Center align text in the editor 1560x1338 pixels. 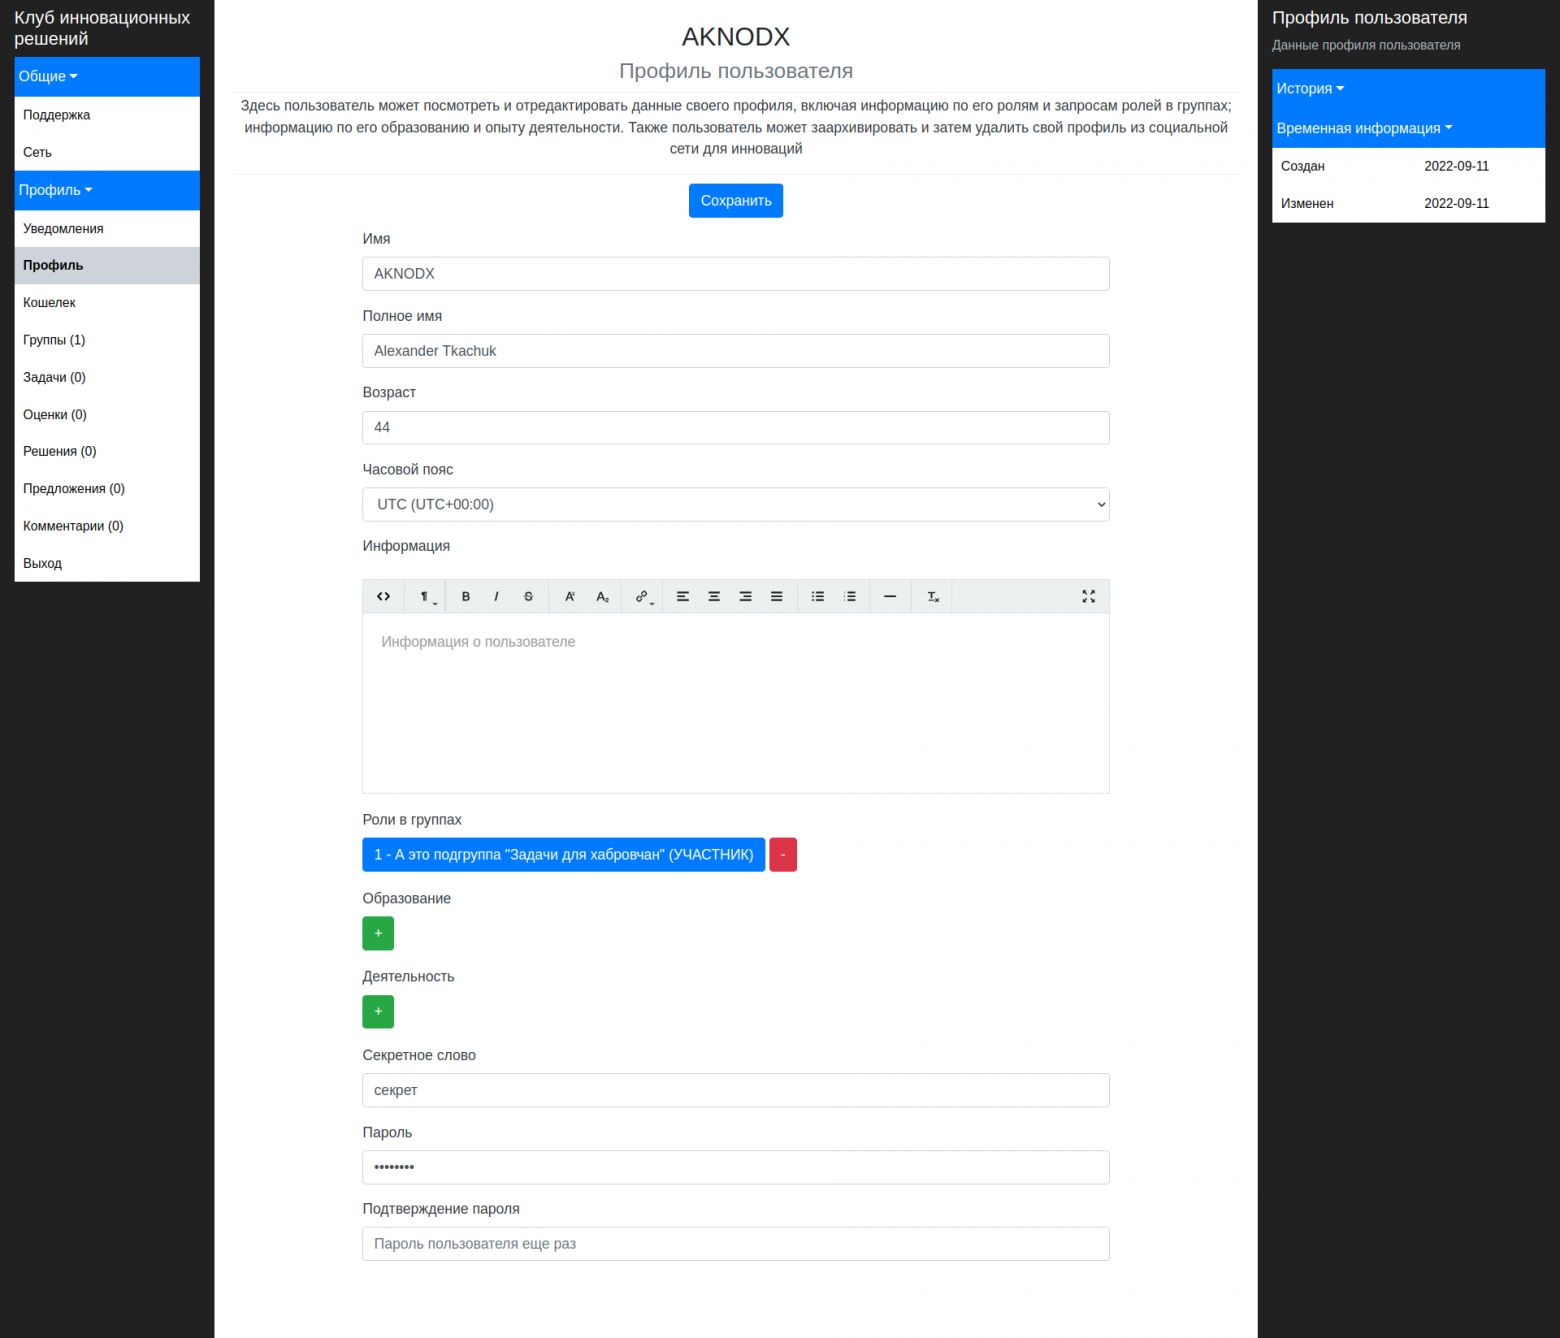[x=714, y=597]
